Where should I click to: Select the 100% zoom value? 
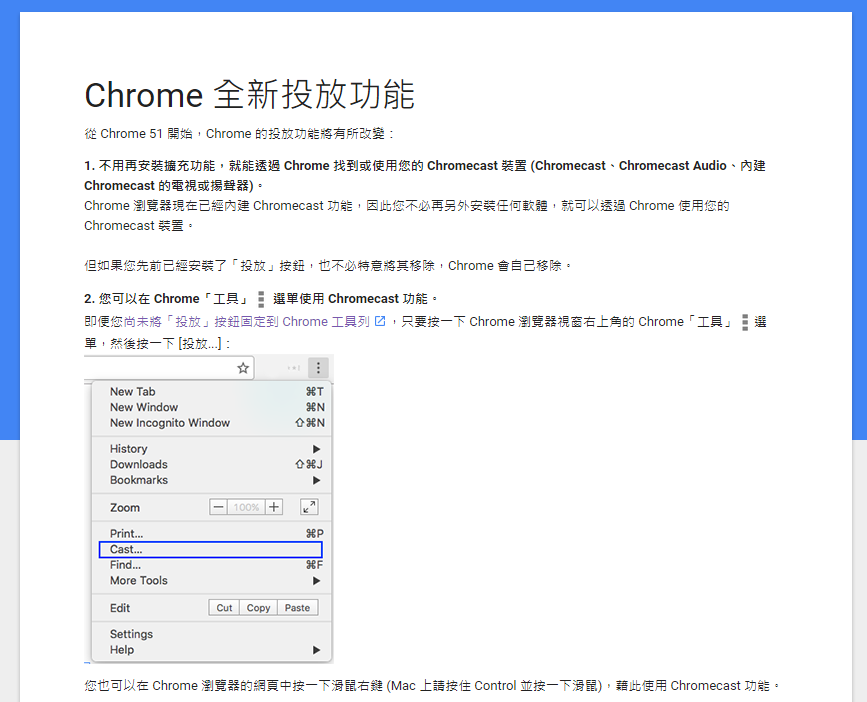[x=246, y=507]
